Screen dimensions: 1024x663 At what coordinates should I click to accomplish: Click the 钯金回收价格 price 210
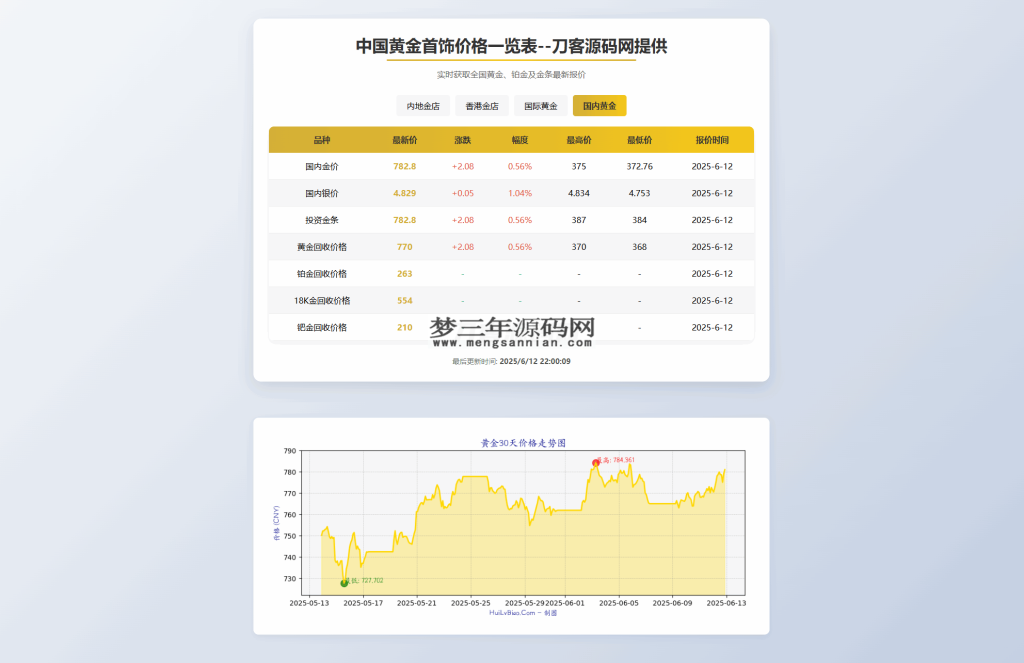(406, 327)
